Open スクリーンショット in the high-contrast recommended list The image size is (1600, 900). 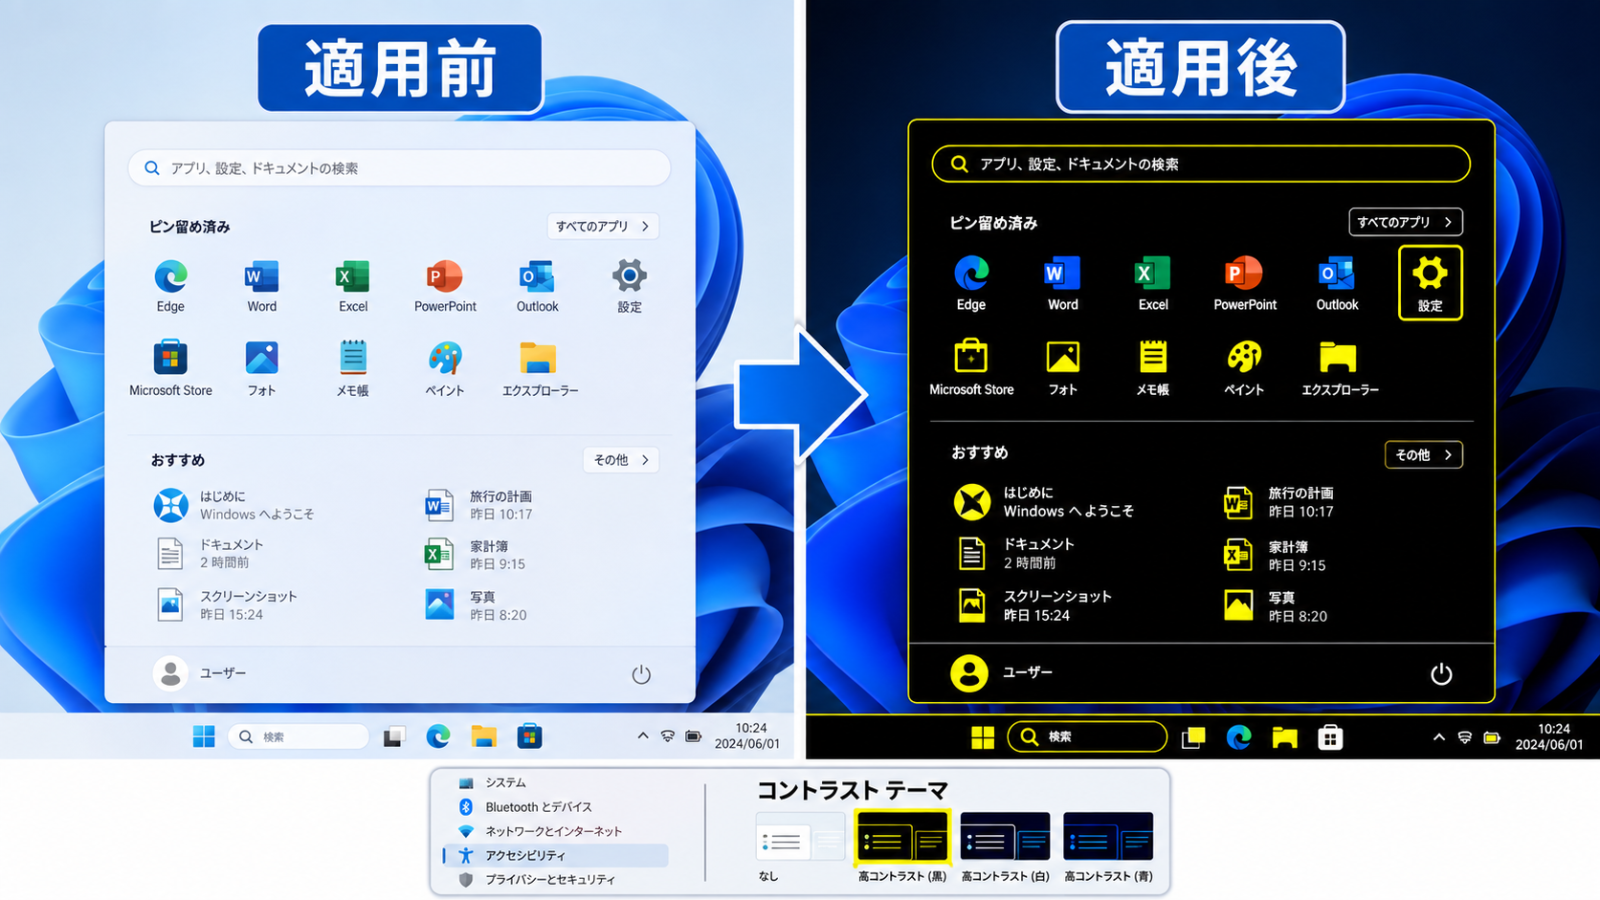[x=1034, y=605]
